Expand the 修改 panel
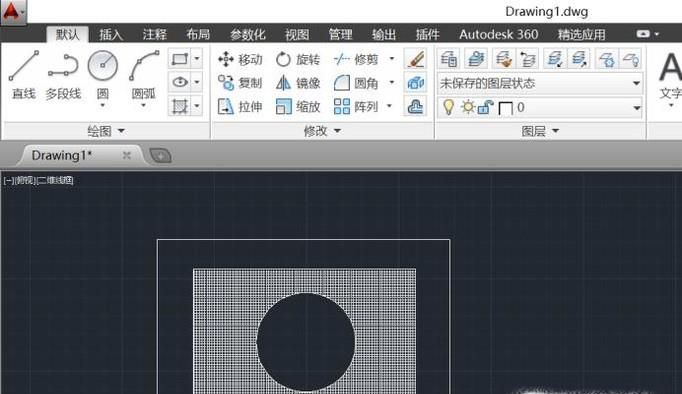The width and height of the screenshot is (682, 394). tap(322, 130)
